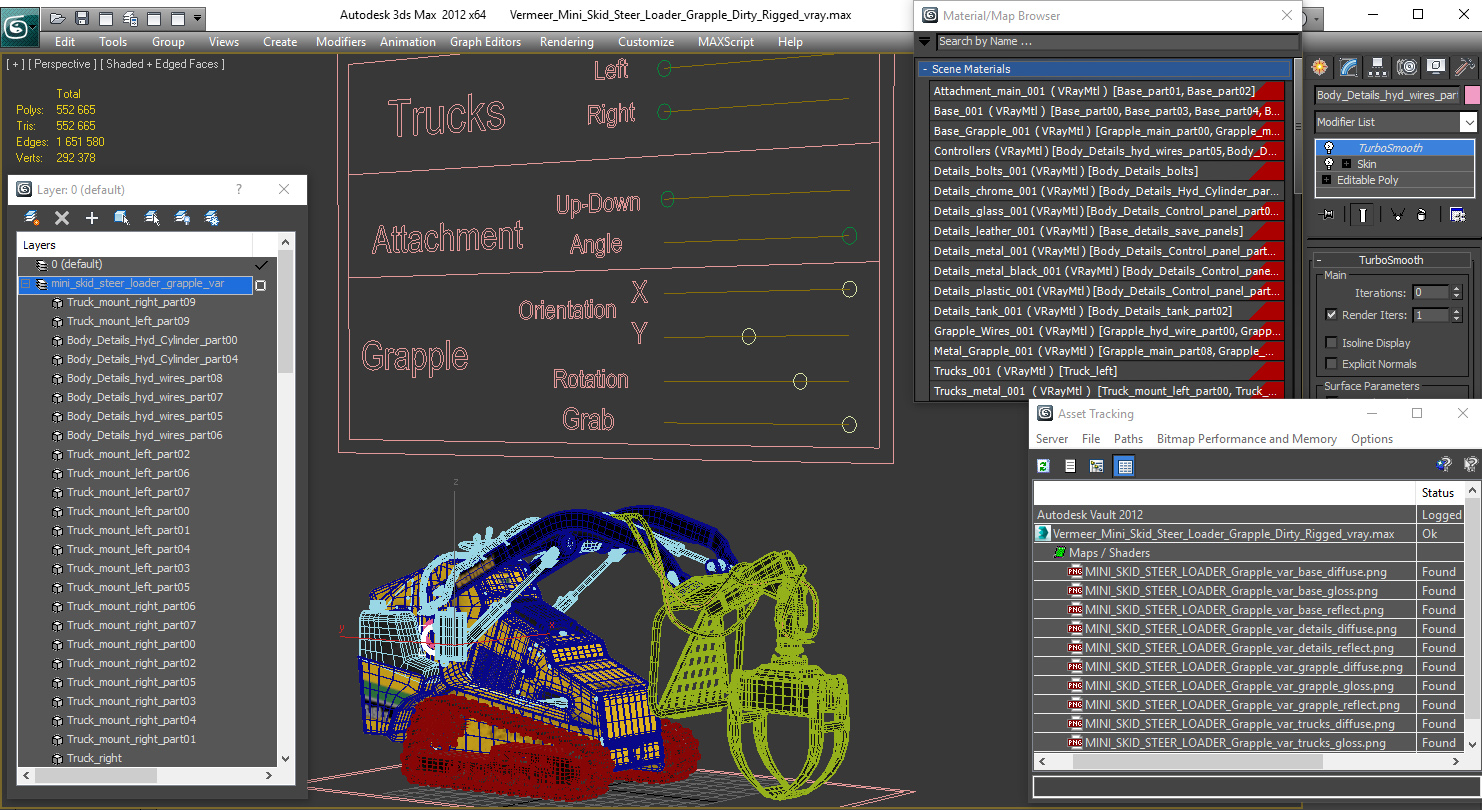Open the Display command panel tab
1482x810 pixels.
1436,67
